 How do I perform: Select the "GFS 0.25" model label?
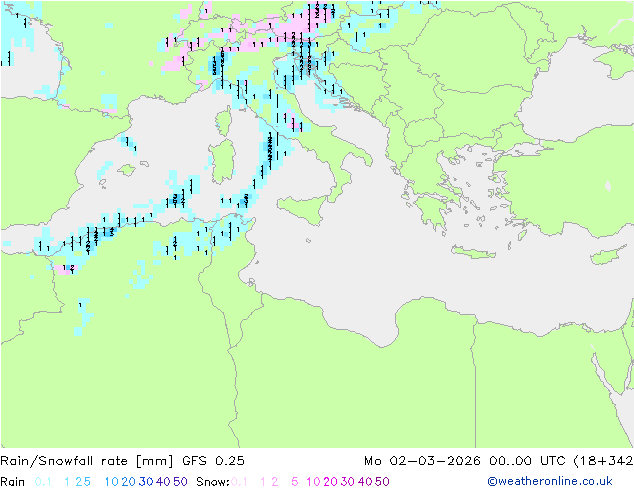point(213,461)
